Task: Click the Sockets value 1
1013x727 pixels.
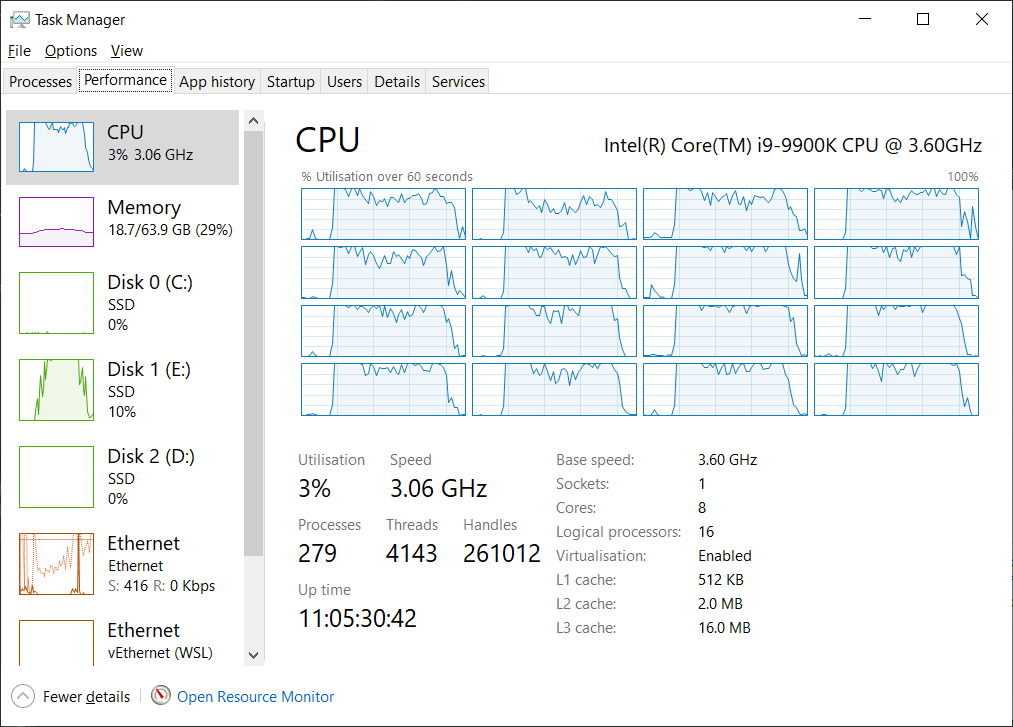Action: (702, 483)
